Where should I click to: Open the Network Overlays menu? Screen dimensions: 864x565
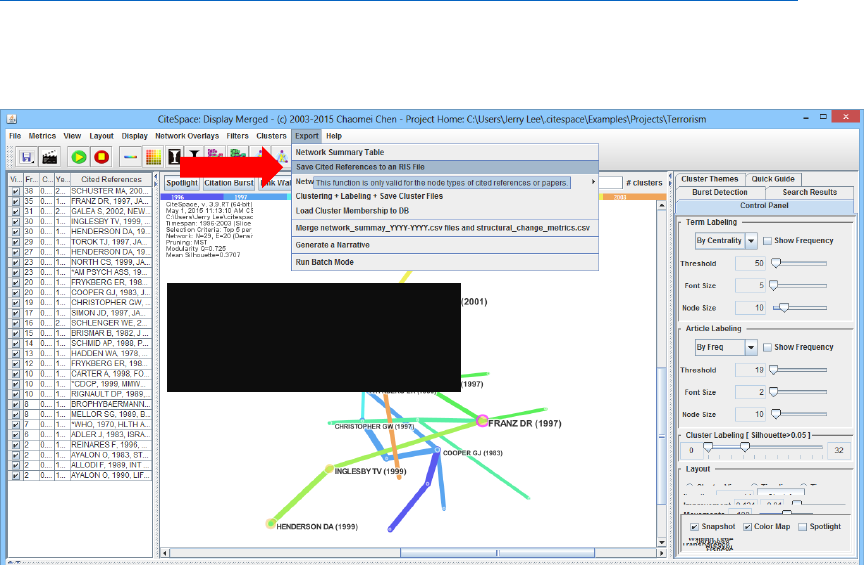pyautogui.click(x=187, y=136)
